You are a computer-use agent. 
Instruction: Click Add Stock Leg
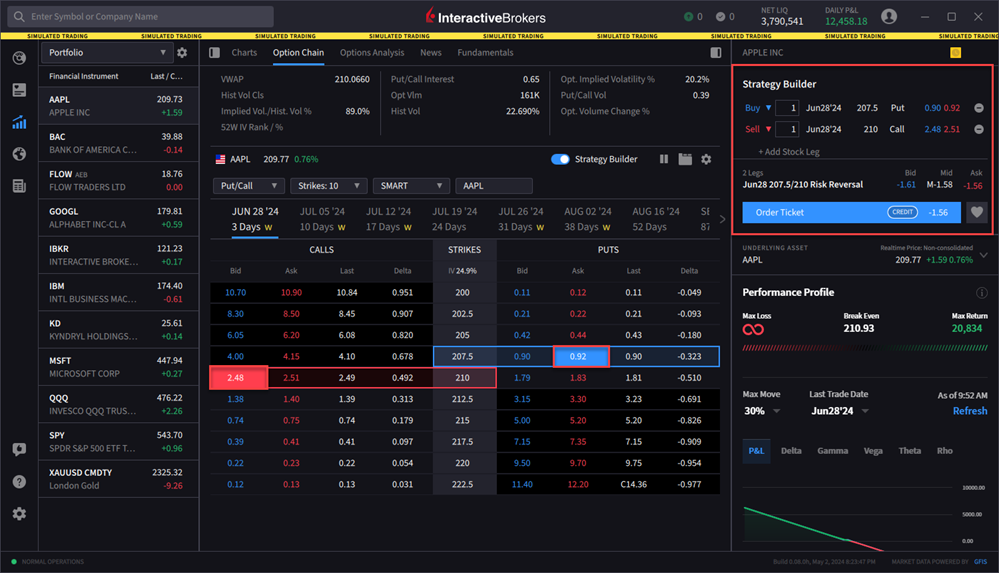tap(789, 152)
